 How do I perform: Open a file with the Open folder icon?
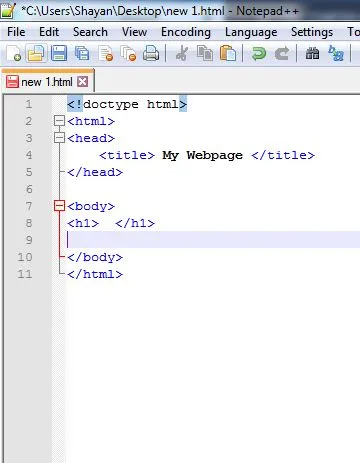coord(36,53)
